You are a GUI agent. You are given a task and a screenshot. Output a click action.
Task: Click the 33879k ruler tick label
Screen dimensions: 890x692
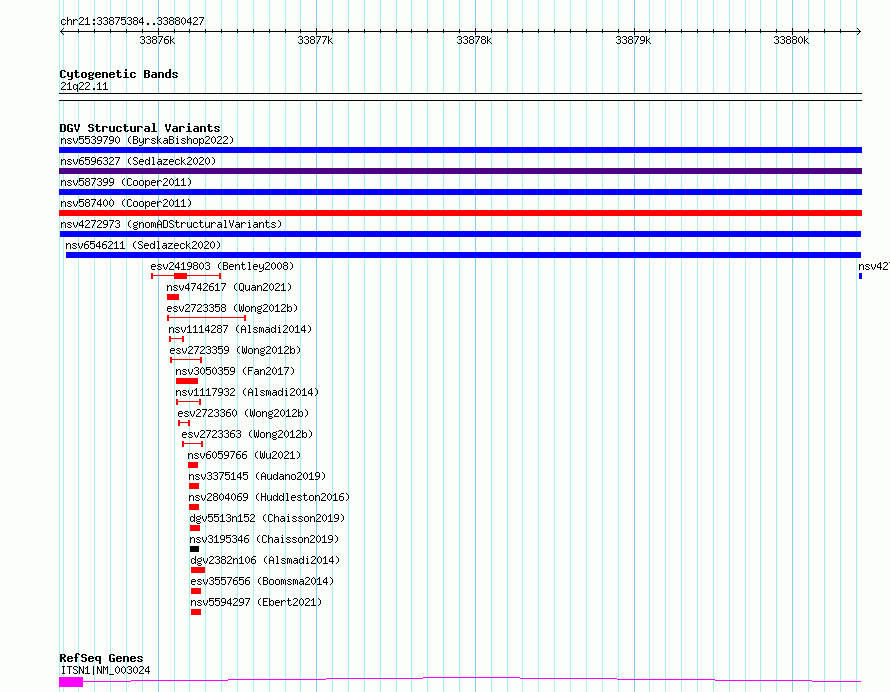point(633,40)
